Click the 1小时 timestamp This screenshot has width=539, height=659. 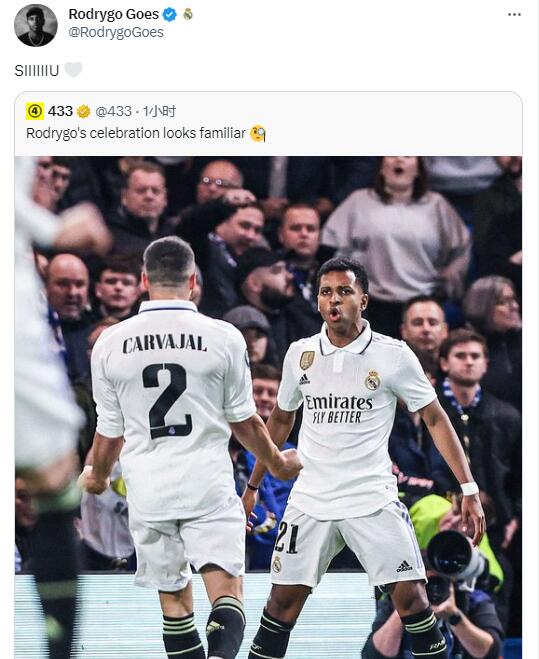point(159,111)
